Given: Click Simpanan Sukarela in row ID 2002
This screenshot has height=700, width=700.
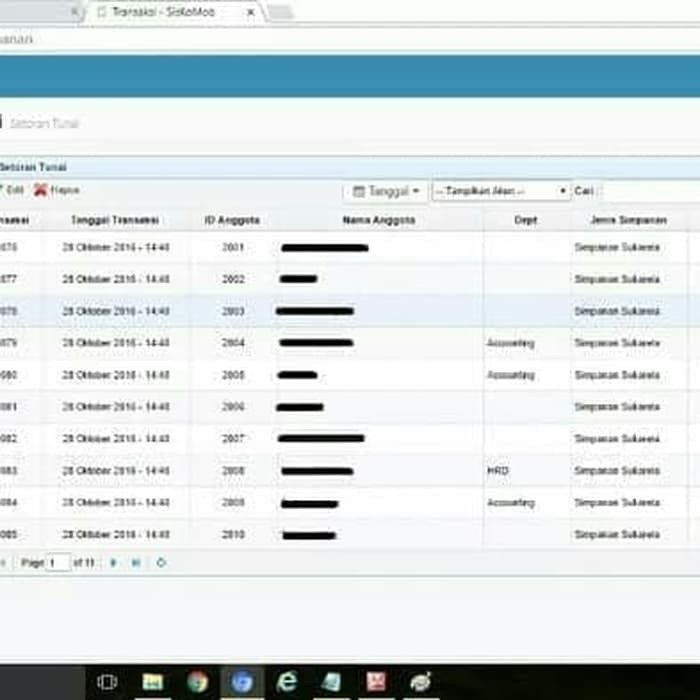Looking at the screenshot, I should 617,279.
